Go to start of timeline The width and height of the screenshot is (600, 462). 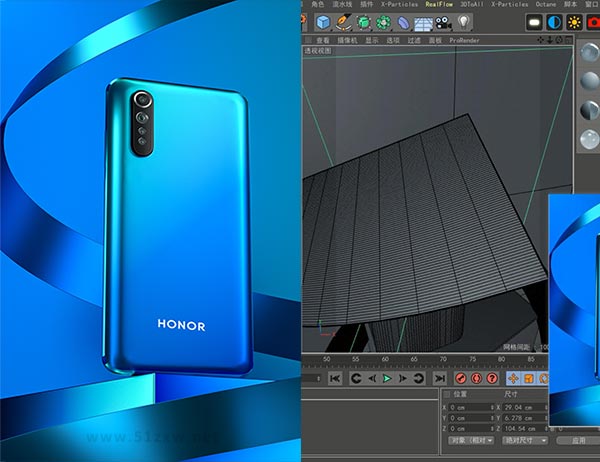pyautogui.click(x=335, y=379)
